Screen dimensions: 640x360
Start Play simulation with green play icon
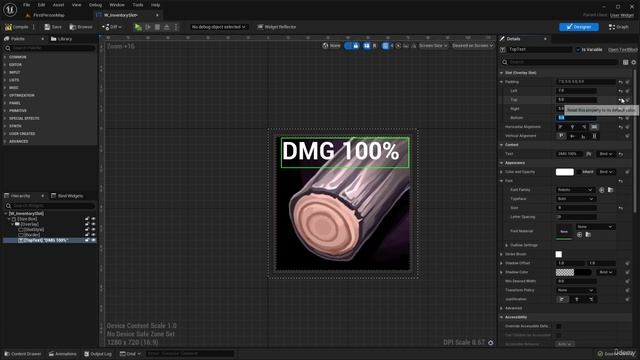tap(138, 27)
